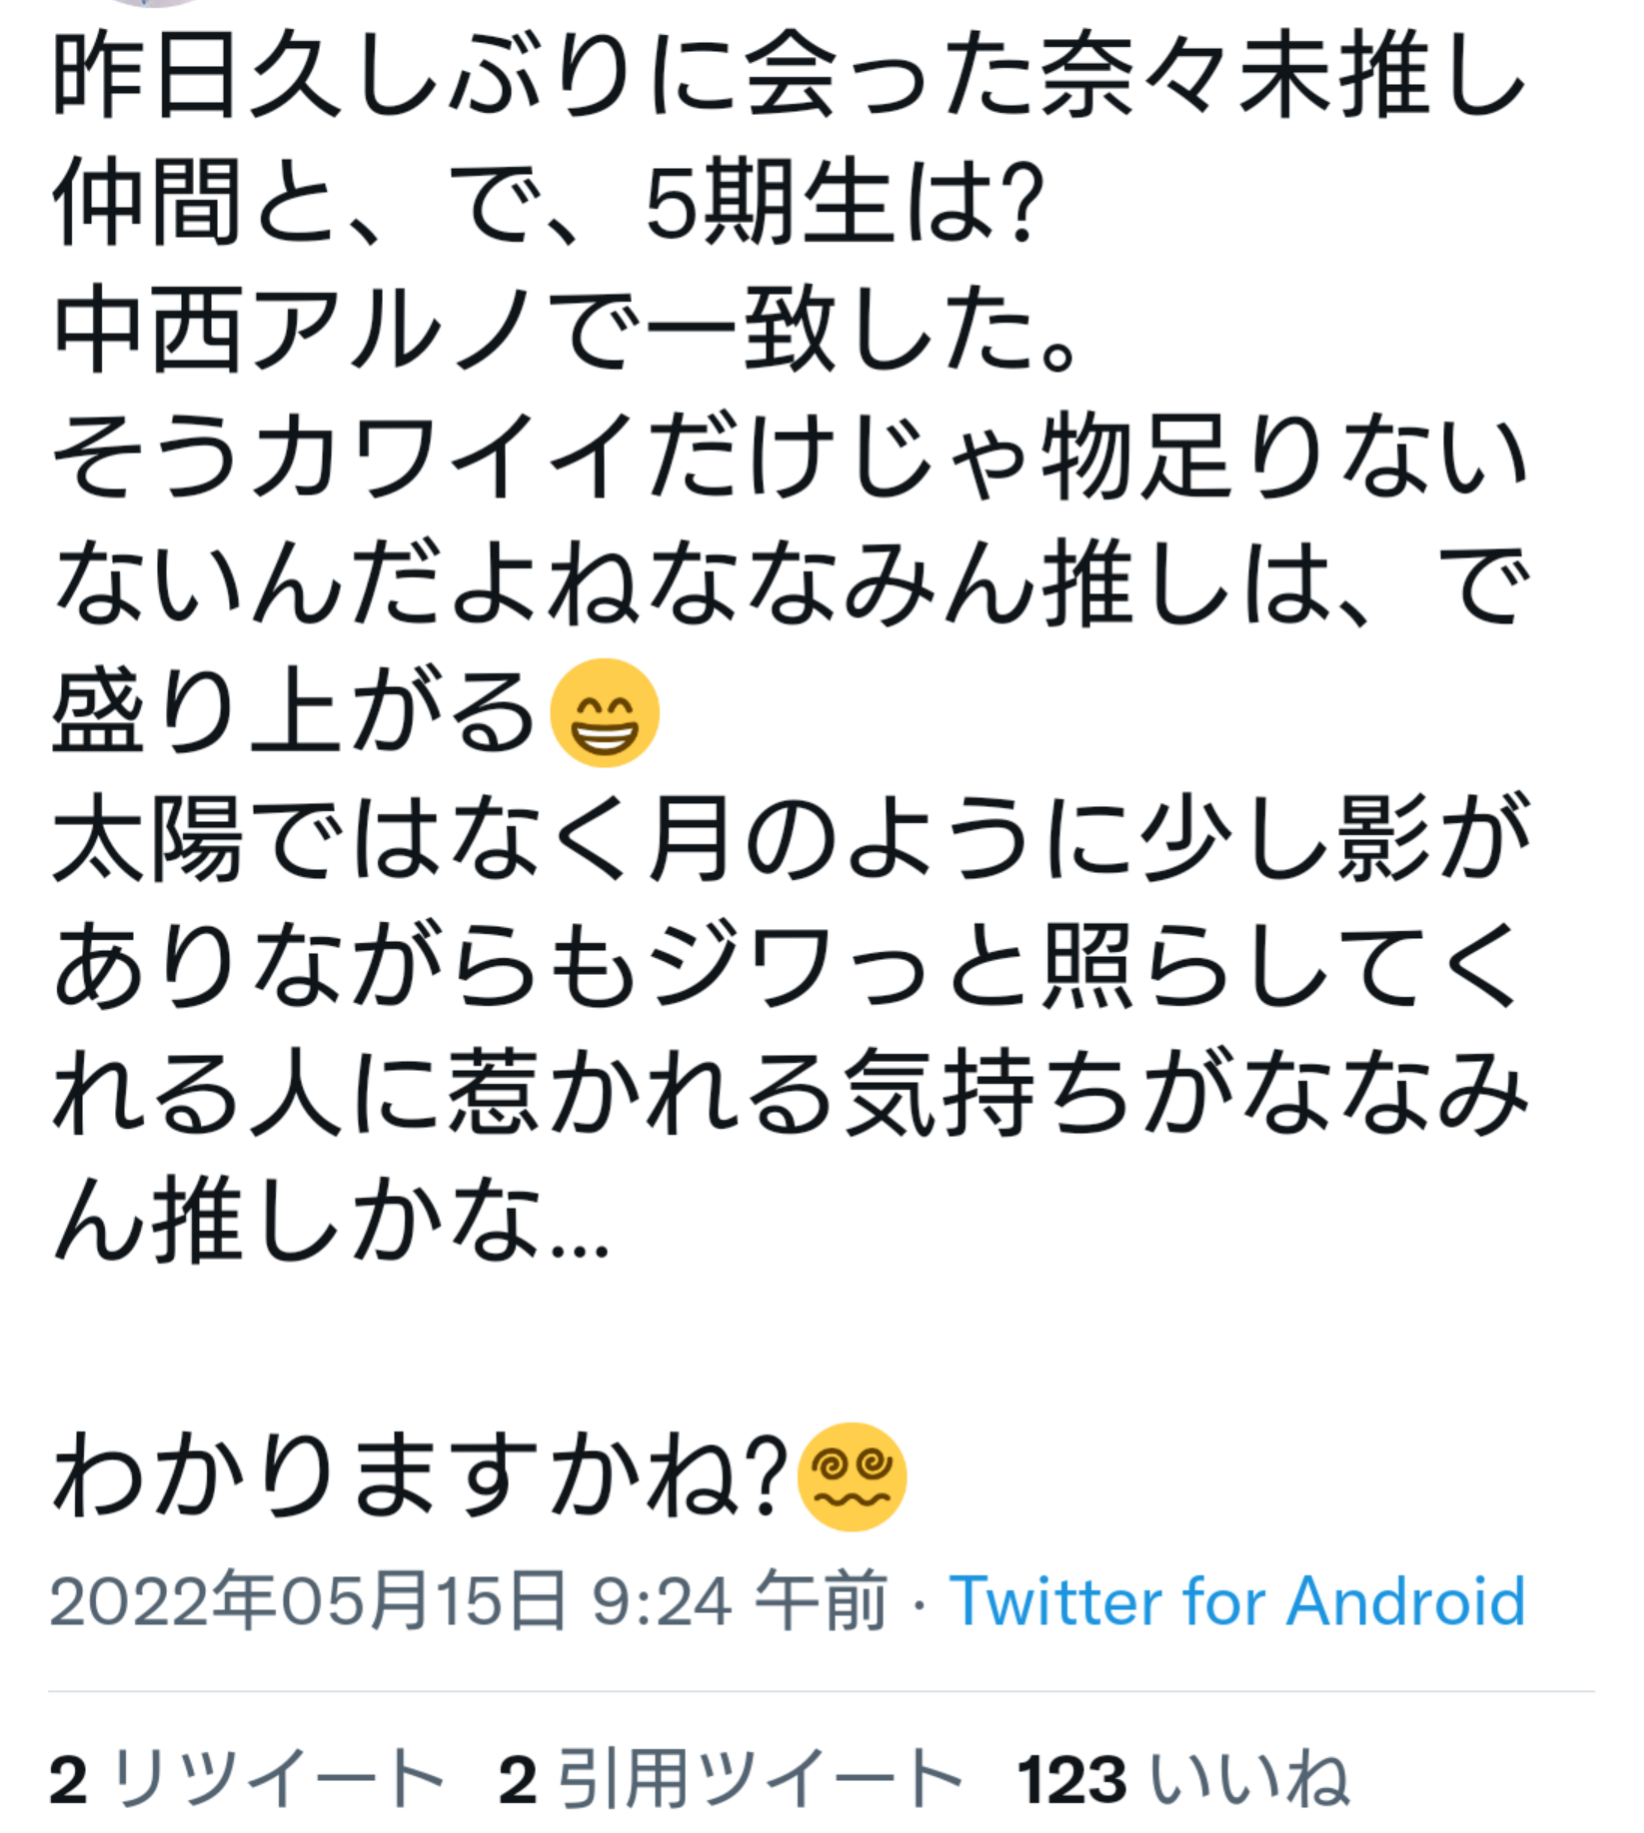1644x1833 pixels.
Task: Click the line starting 昨日久しぶりに会った
Action: (789, 77)
